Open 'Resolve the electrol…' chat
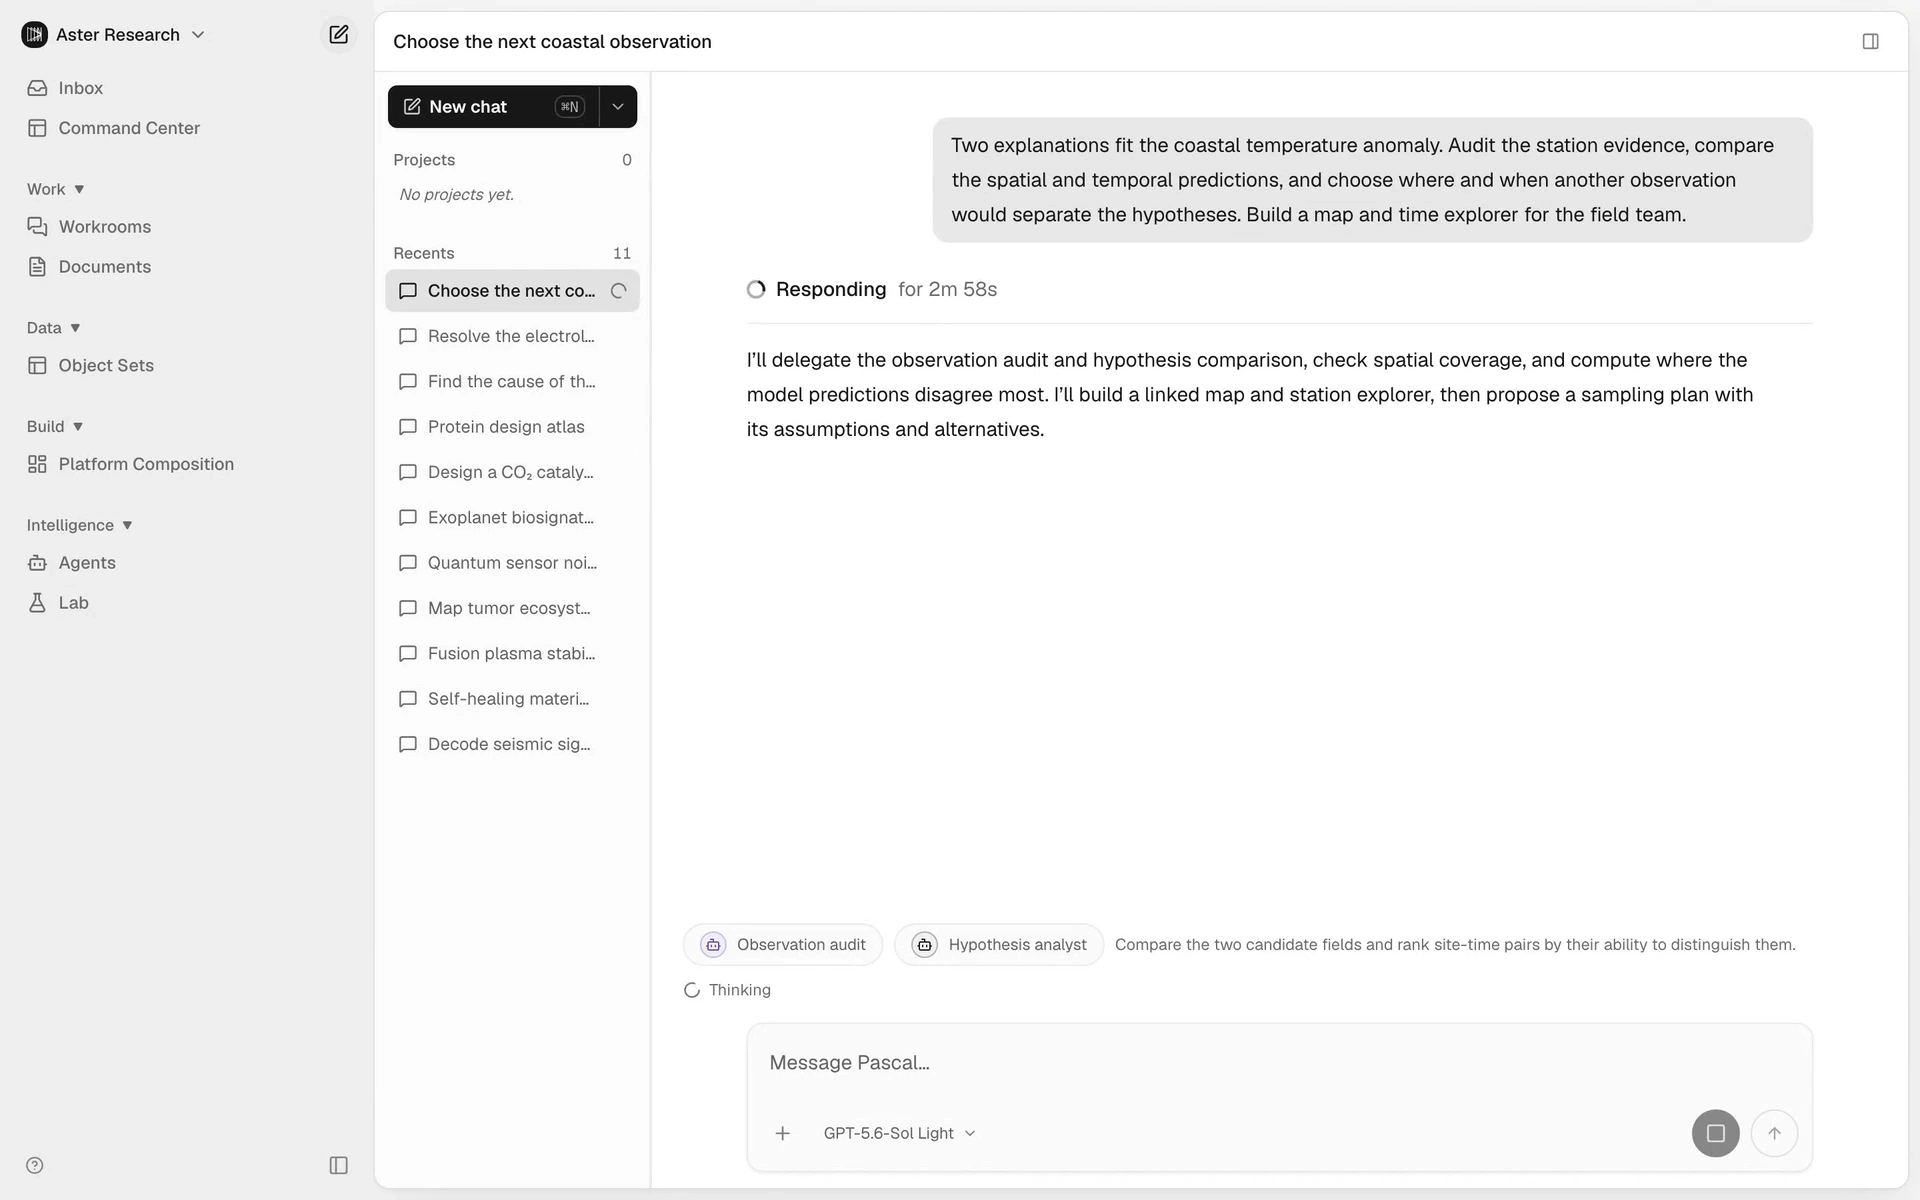Viewport: 1920px width, 1200px height. tap(512, 336)
